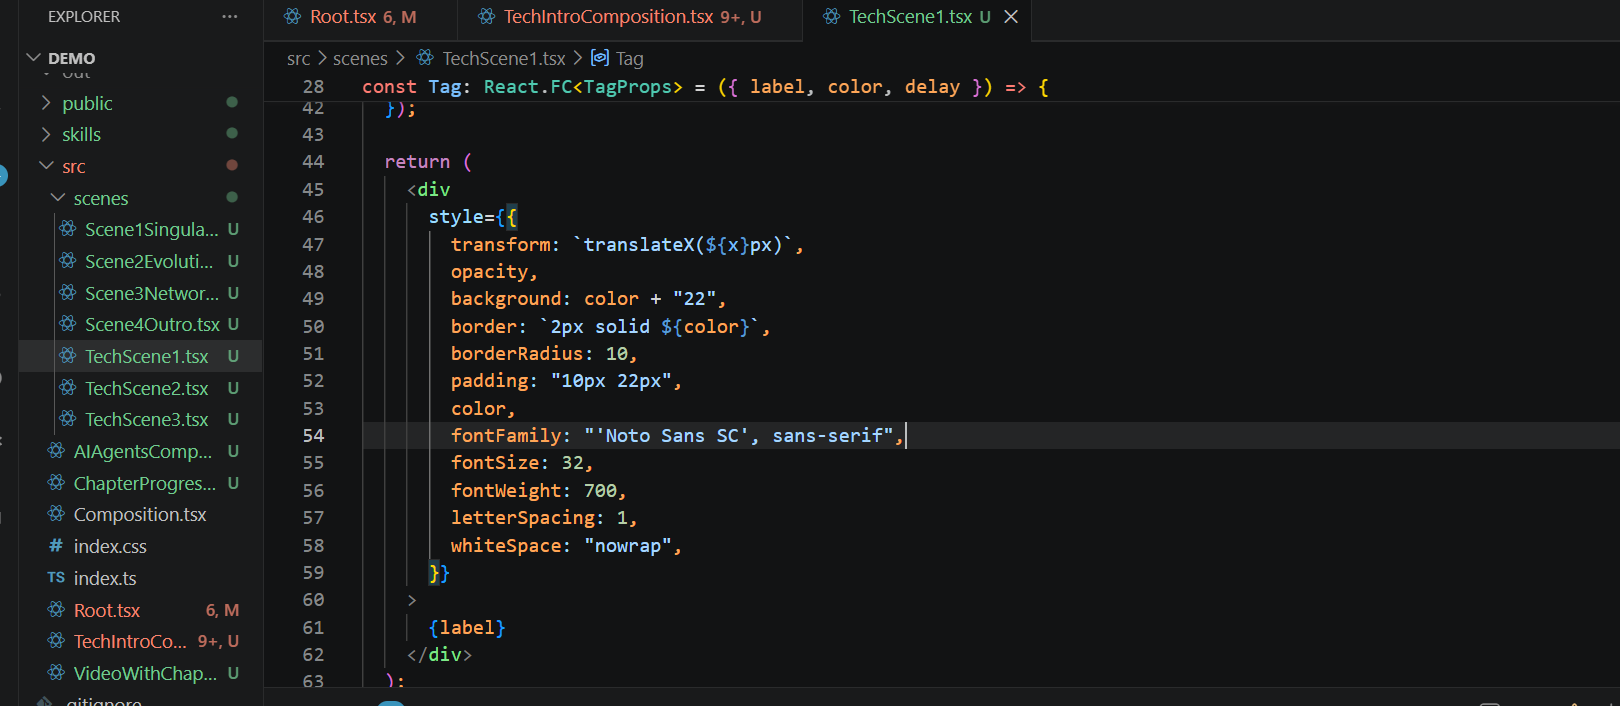
Task: Open TechScene2.tsx file
Action: (146, 388)
